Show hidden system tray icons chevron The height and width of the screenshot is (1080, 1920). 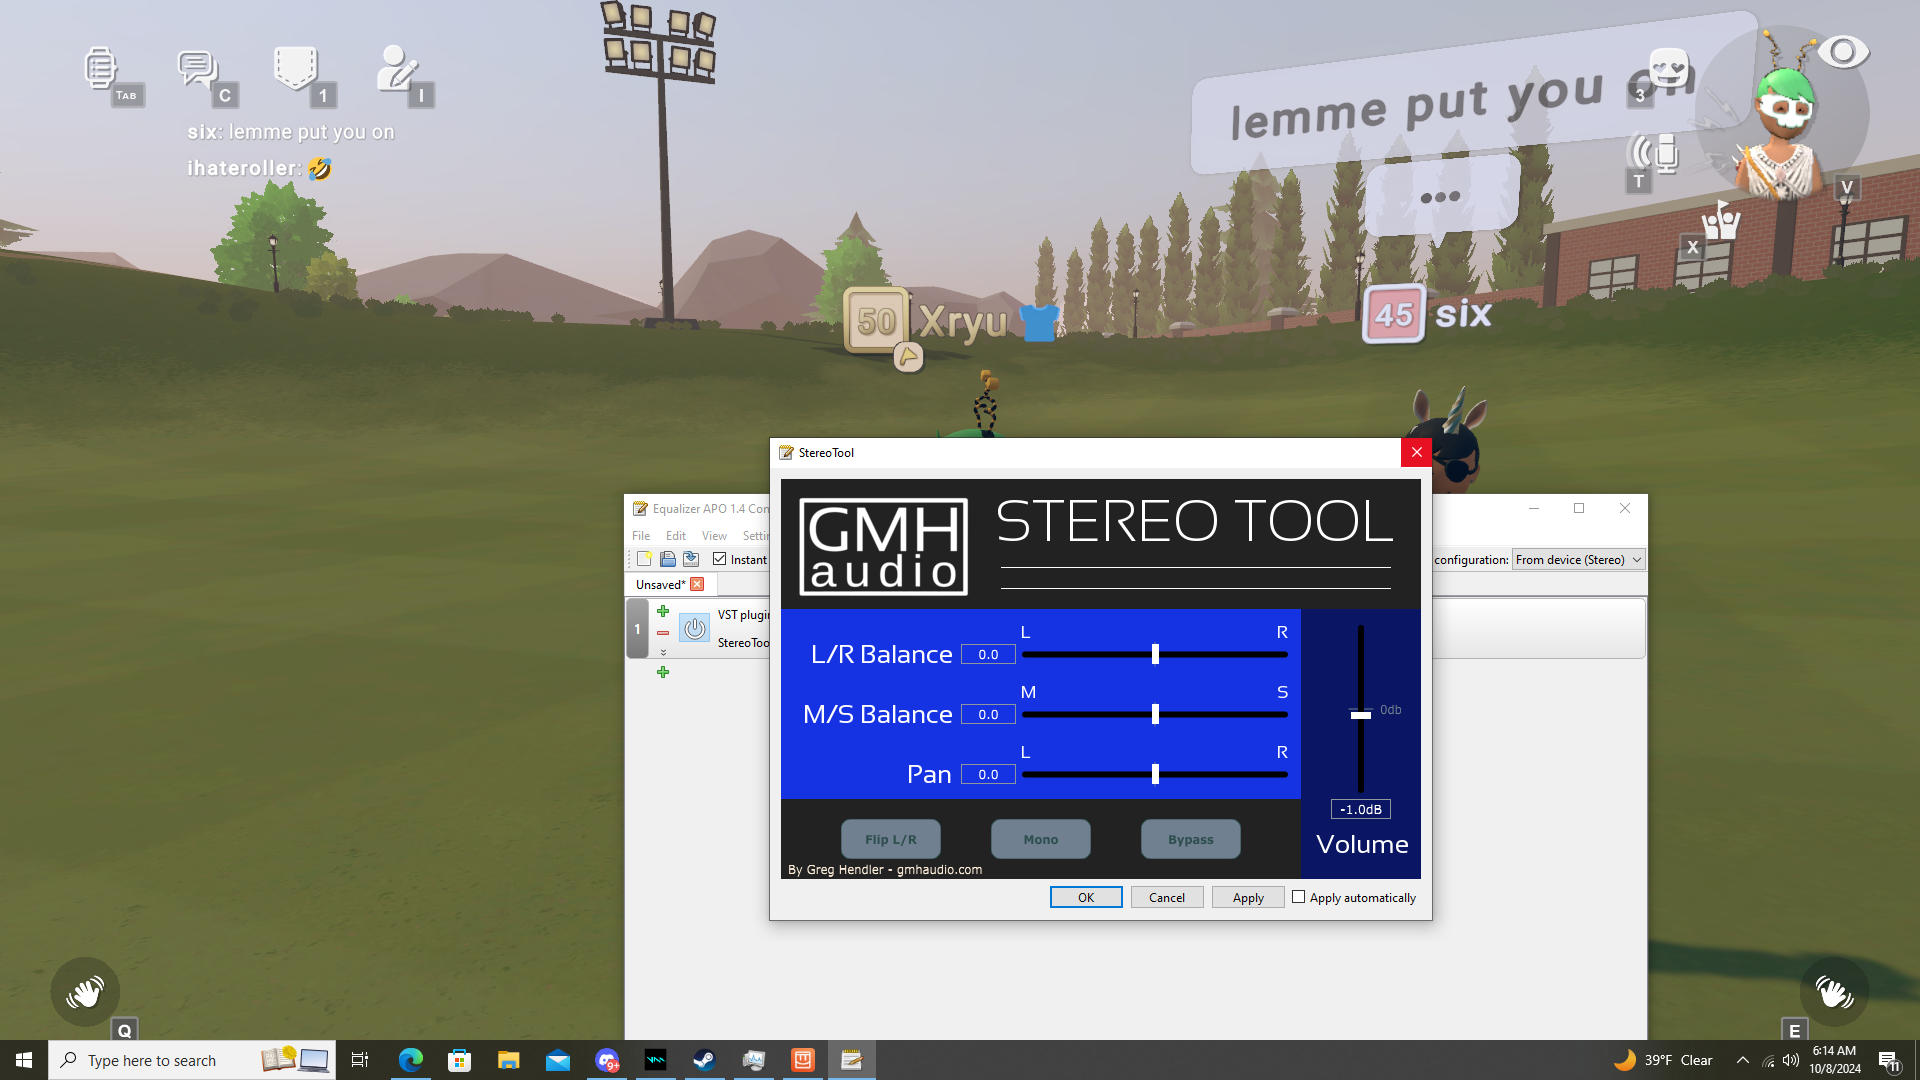pyautogui.click(x=1743, y=1060)
